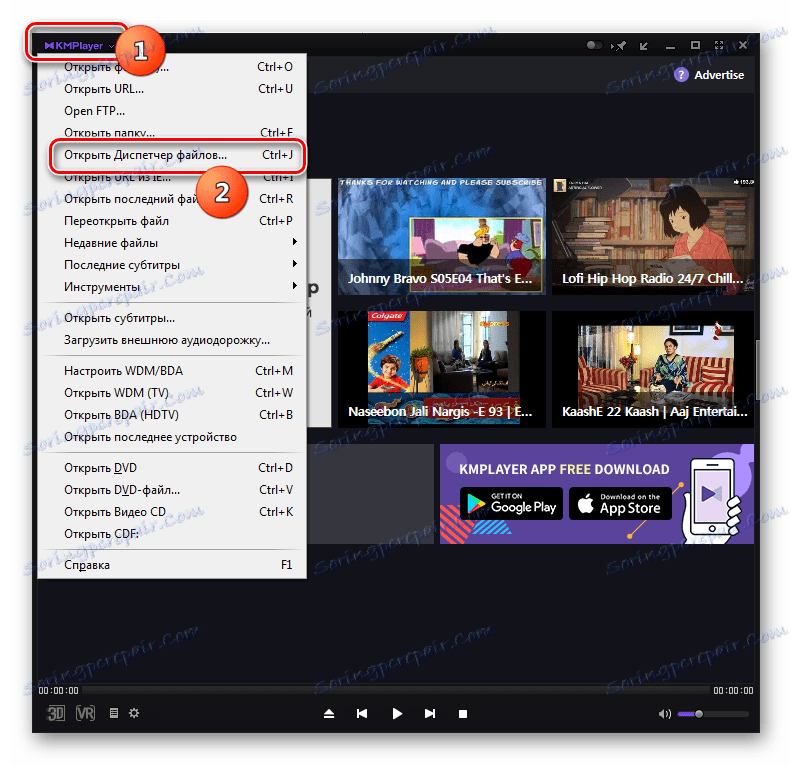The height and width of the screenshot is (765, 792).
Task: Select Открыть URL... menu item
Action: (x=172, y=89)
